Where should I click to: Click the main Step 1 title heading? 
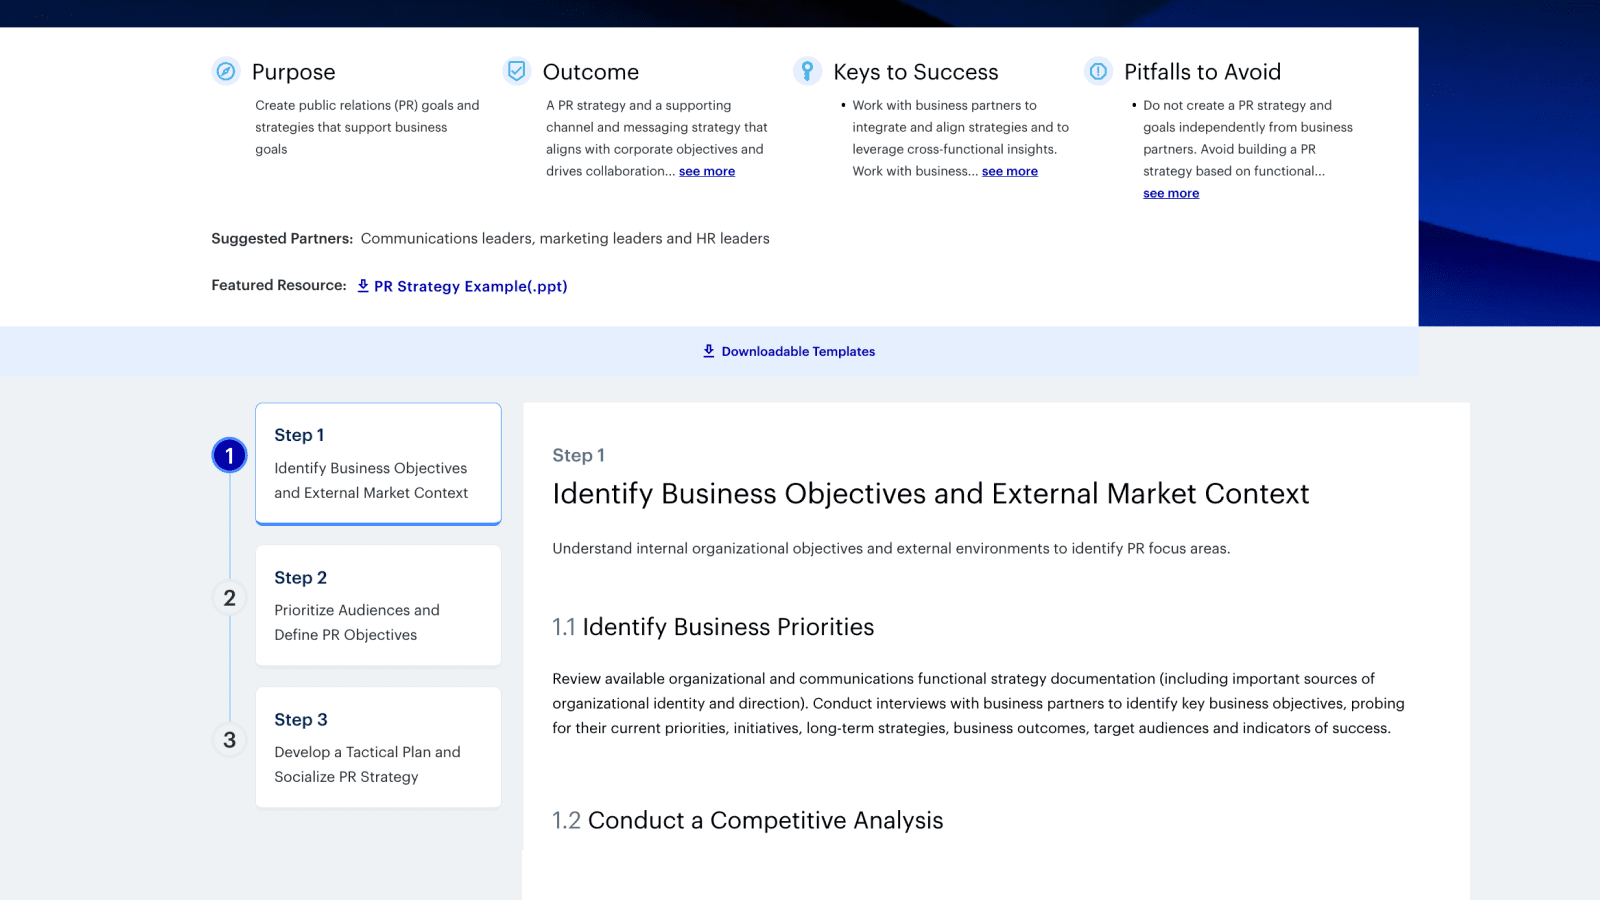(930, 494)
